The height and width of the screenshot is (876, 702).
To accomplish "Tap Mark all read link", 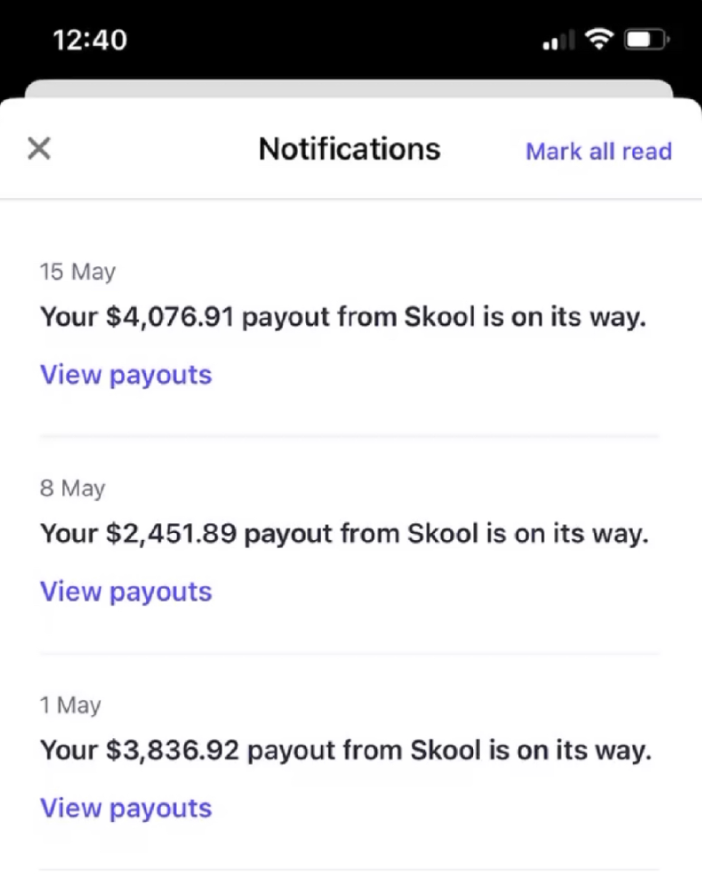I will pyautogui.click(x=599, y=151).
